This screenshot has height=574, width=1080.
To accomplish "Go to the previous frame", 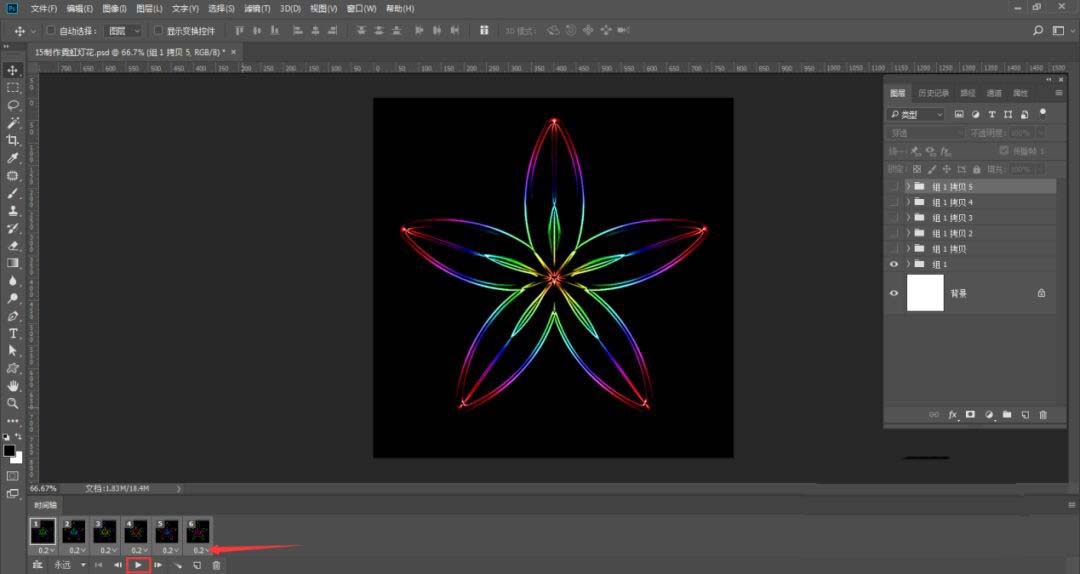I will pyautogui.click(x=118, y=565).
